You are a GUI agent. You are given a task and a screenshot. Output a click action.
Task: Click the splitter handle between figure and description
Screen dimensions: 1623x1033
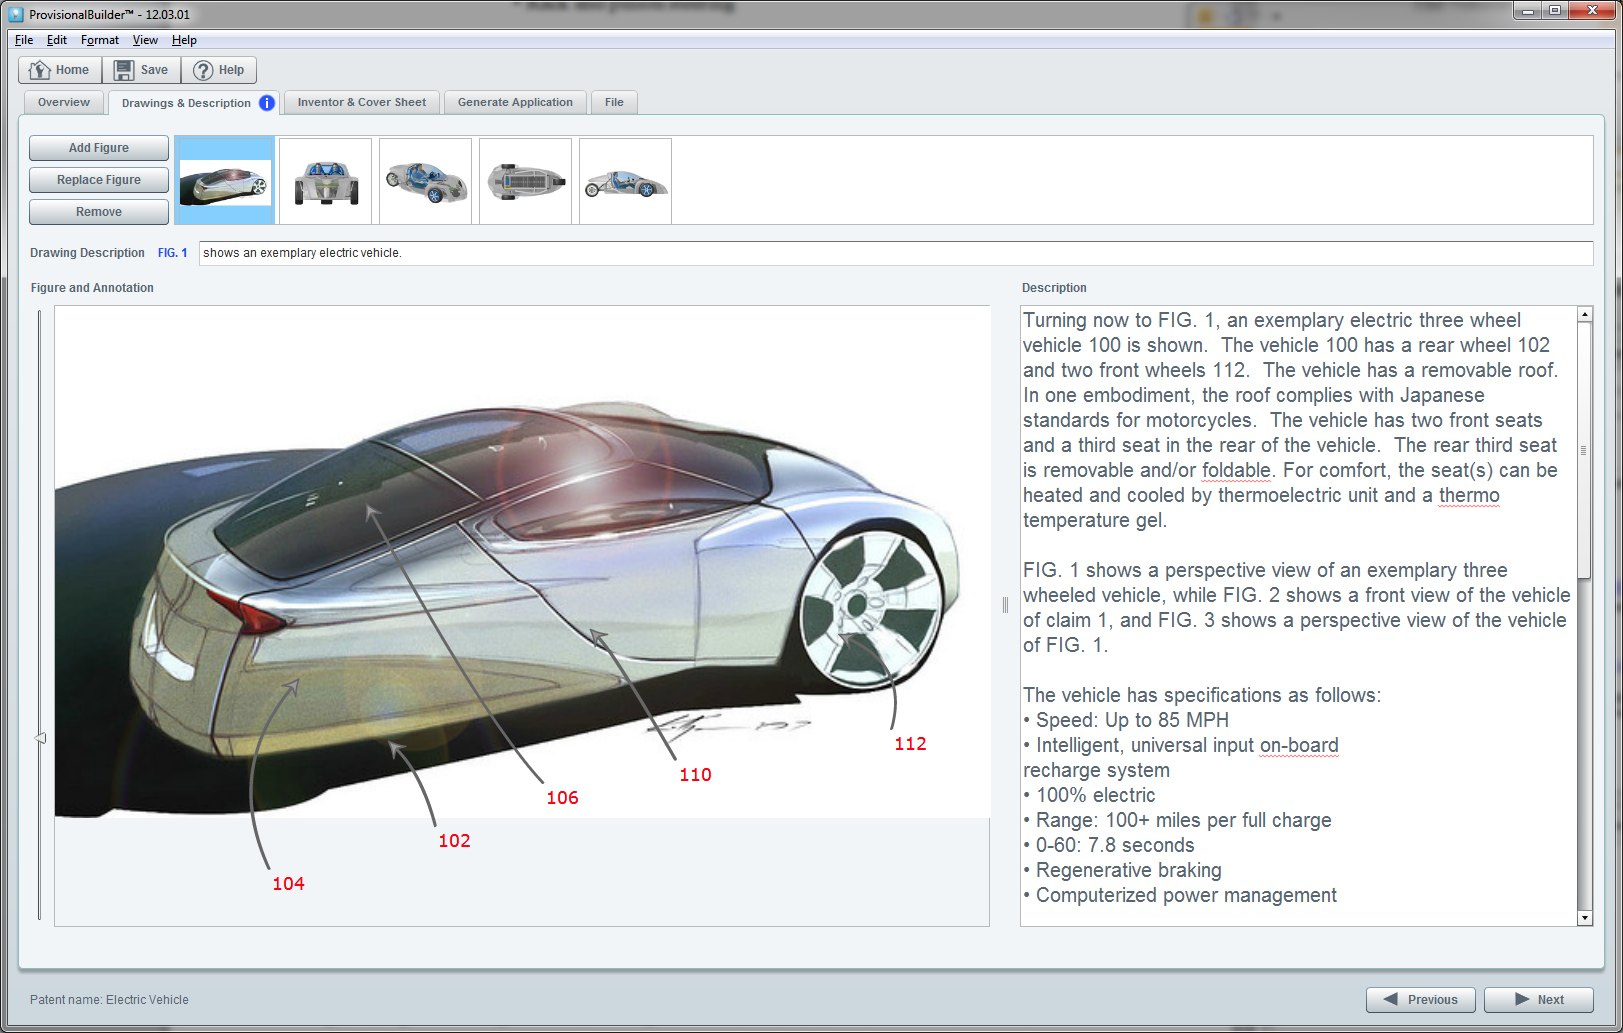point(1005,605)
